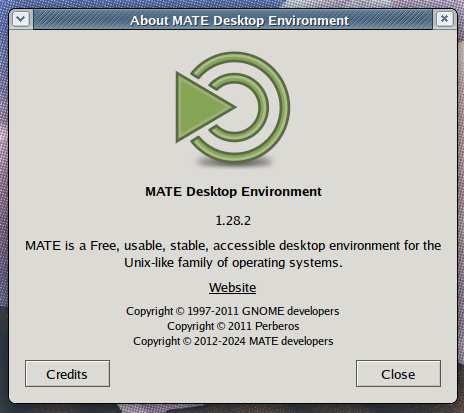Click the GNOME developers copyright line

[x=233, y=311]
